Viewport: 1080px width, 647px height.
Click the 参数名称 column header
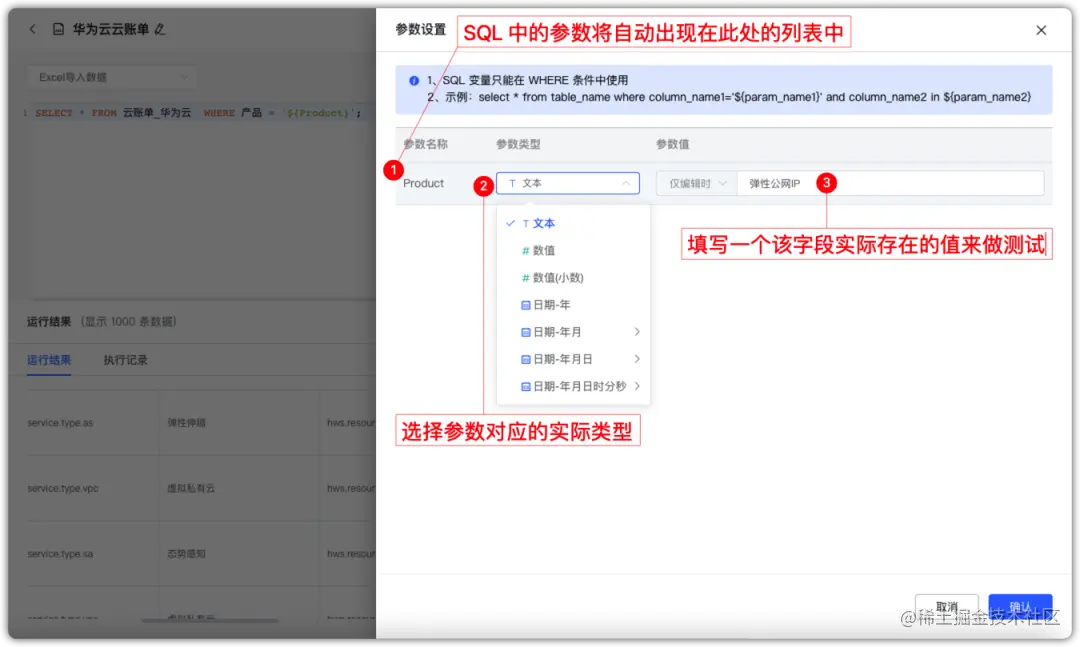[425, 144]
